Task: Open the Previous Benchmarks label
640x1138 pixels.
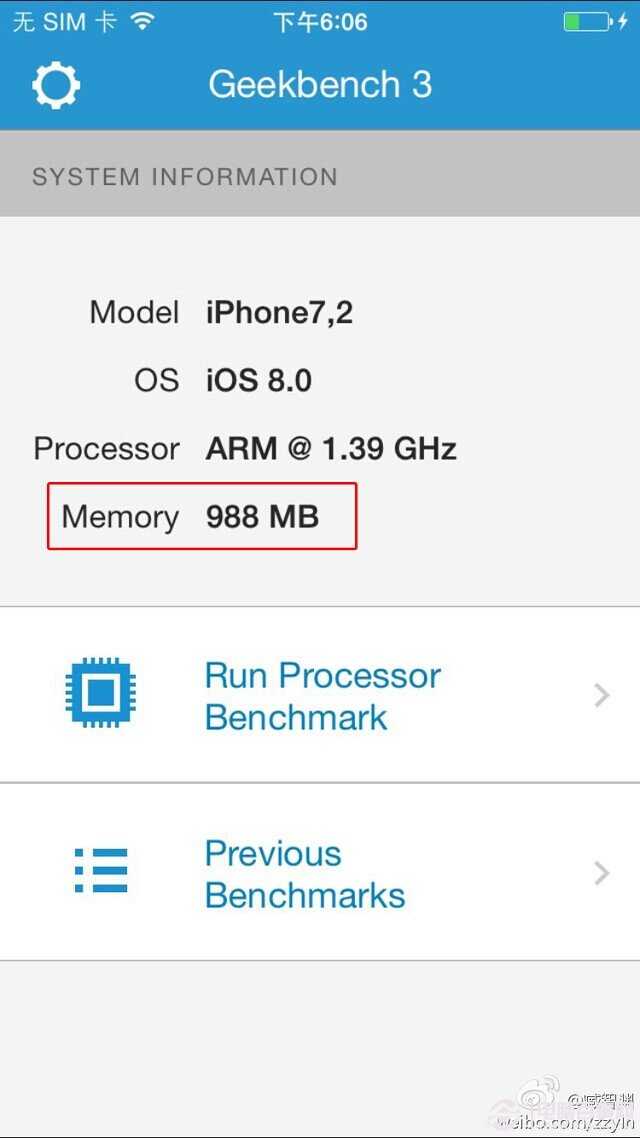Action: 304,874
